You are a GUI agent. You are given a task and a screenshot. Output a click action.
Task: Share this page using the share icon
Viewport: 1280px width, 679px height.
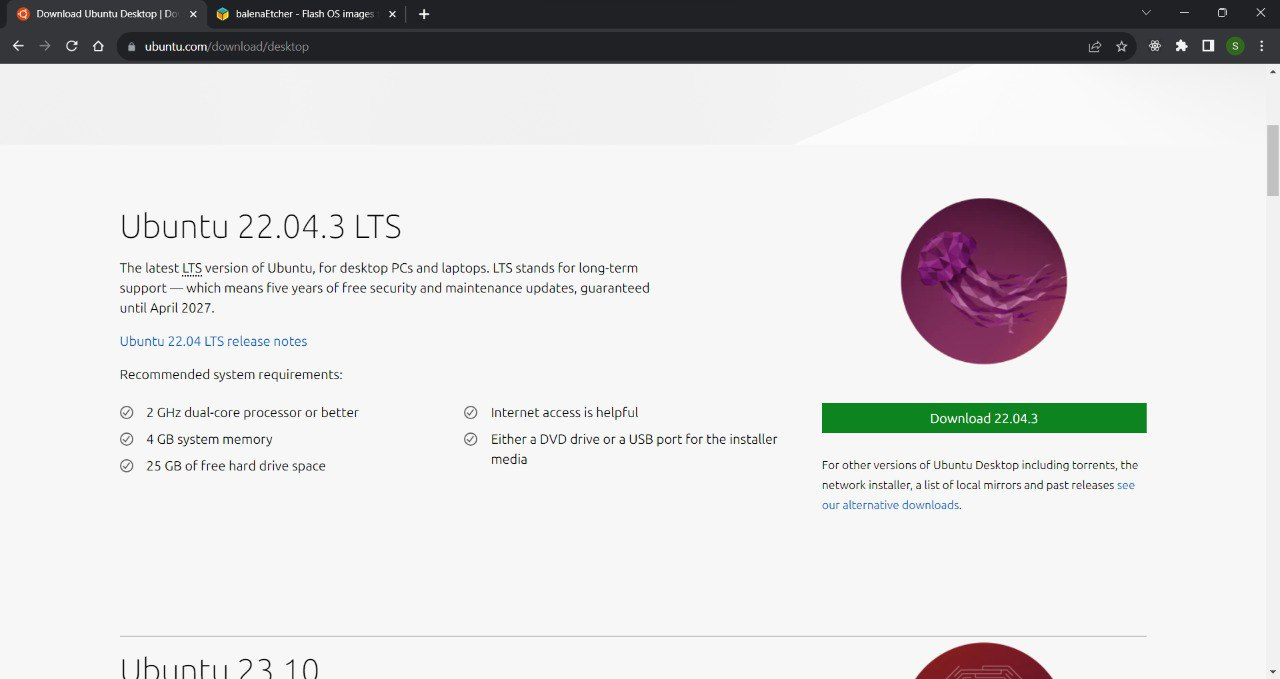coord(1095,46)
